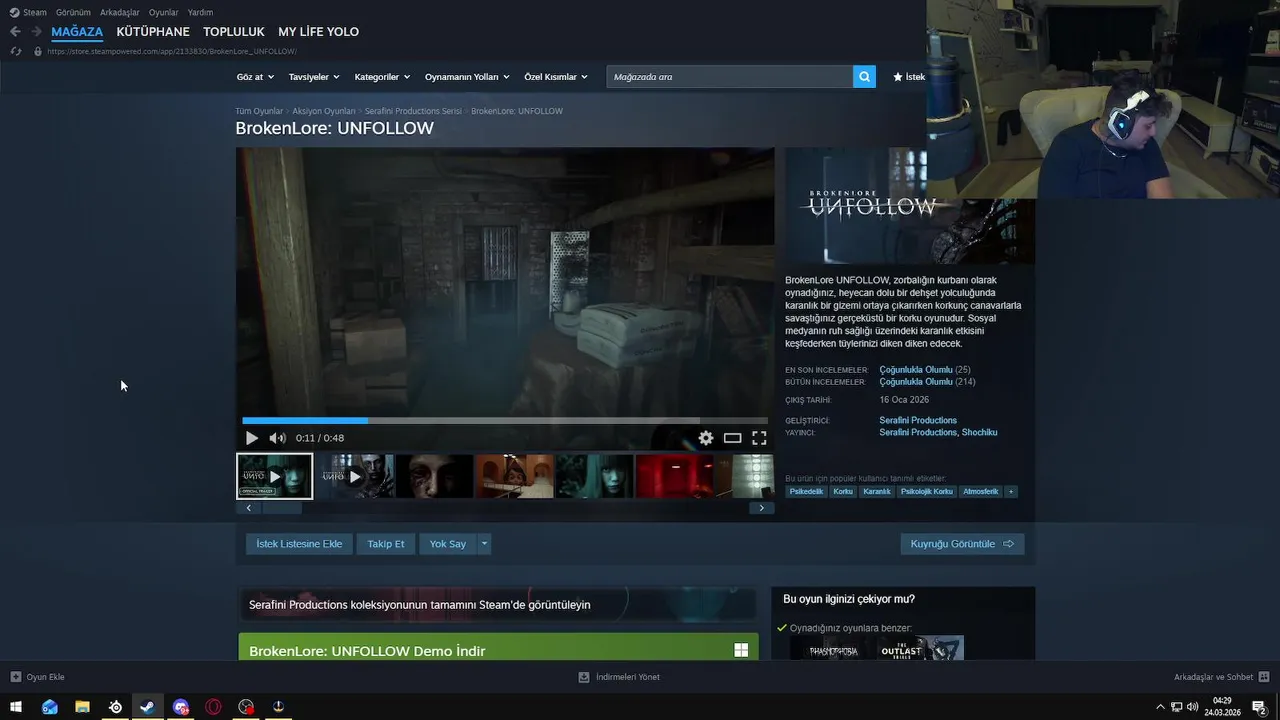1280x720 pixels.
Task: Select the second trailer thumbnail
Action: point(355,476)
